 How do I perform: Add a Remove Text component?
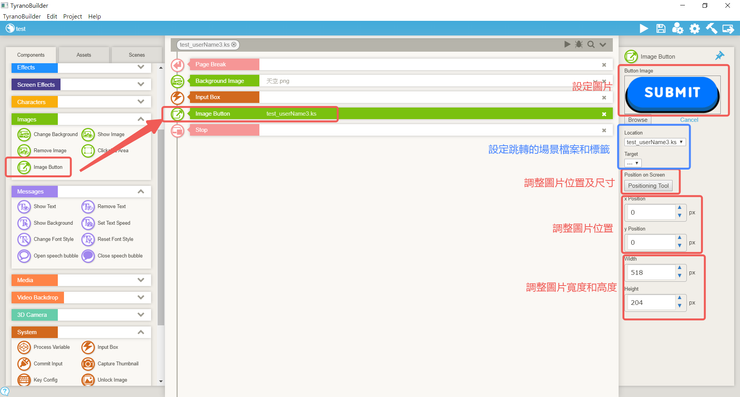pyautogui.click(x=103, y=207)
